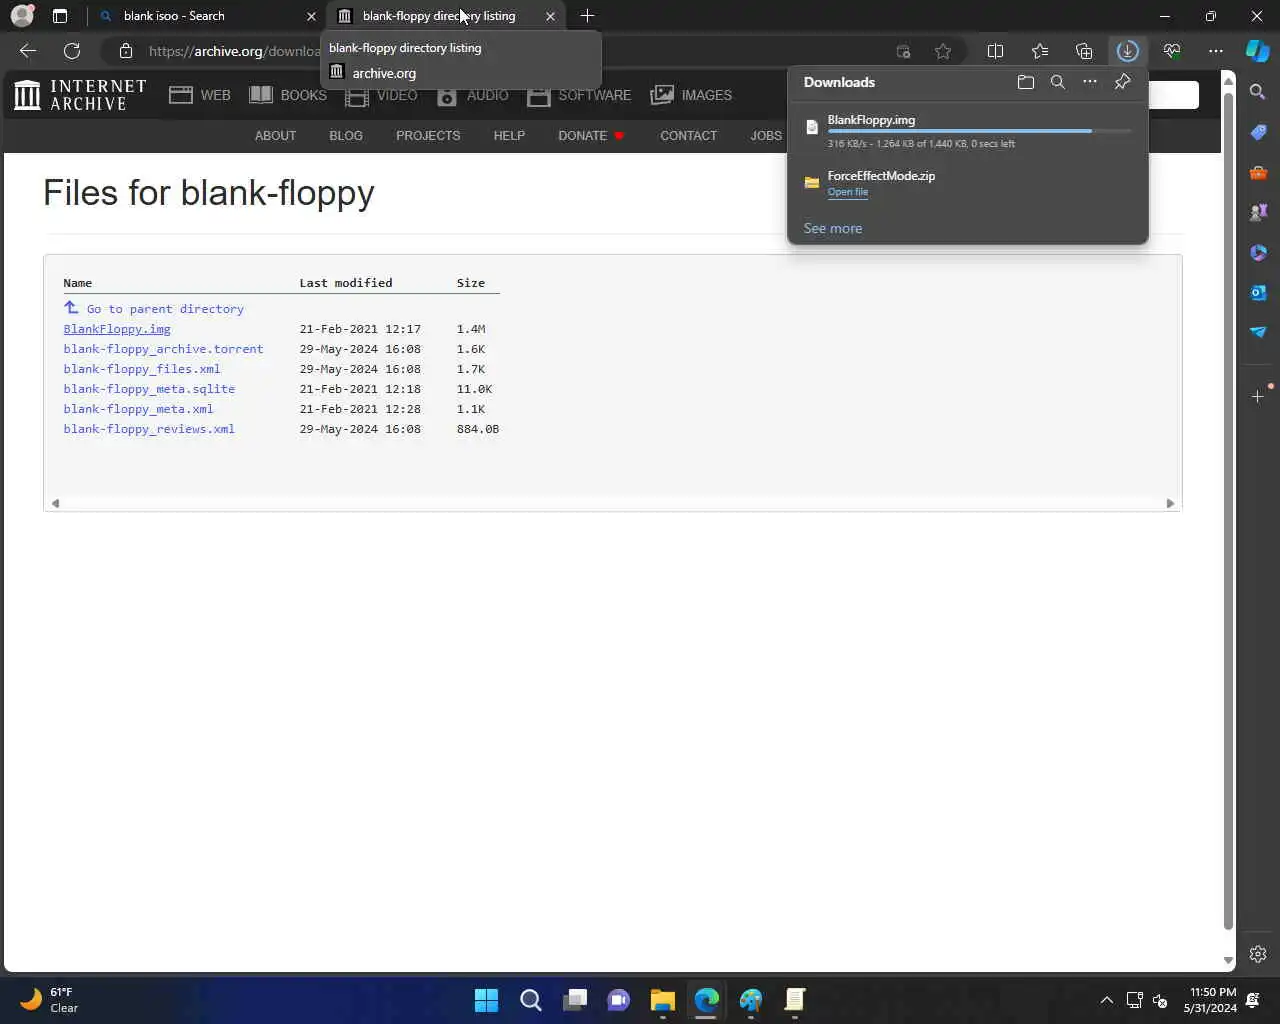Click the address bar URL
This screenshot has height=1024, width=1280.
coord(234,51)
